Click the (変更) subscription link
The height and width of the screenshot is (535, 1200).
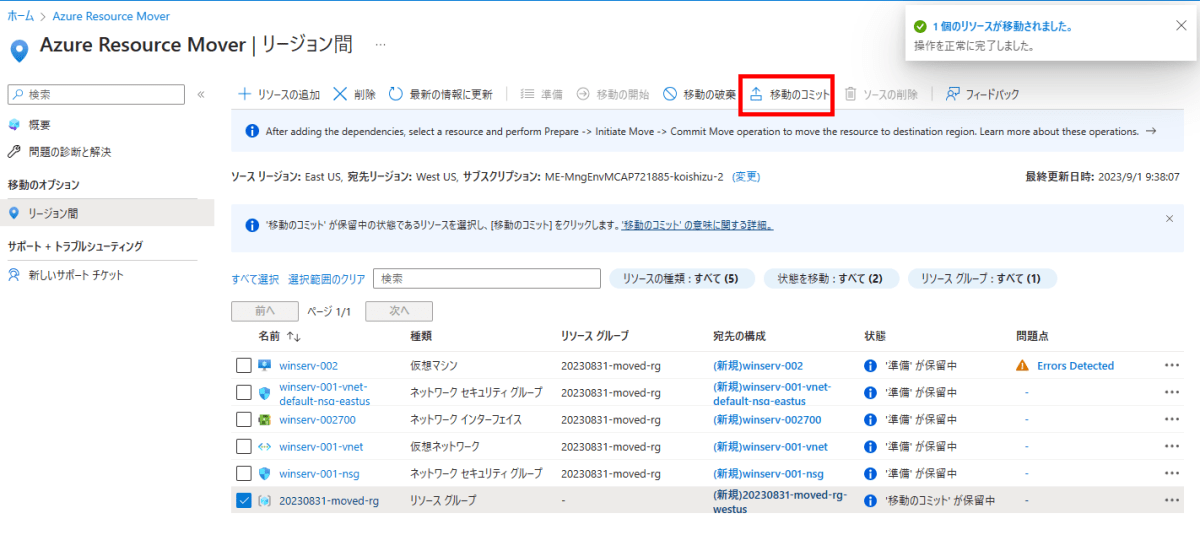[x=746, y=176]
